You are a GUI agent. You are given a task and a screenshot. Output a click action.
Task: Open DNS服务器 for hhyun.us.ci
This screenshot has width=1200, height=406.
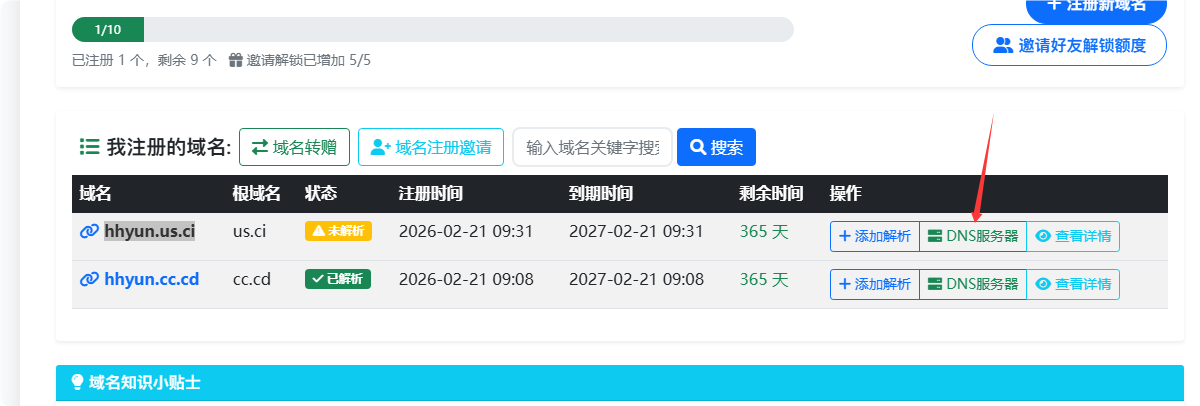(973, 237)
